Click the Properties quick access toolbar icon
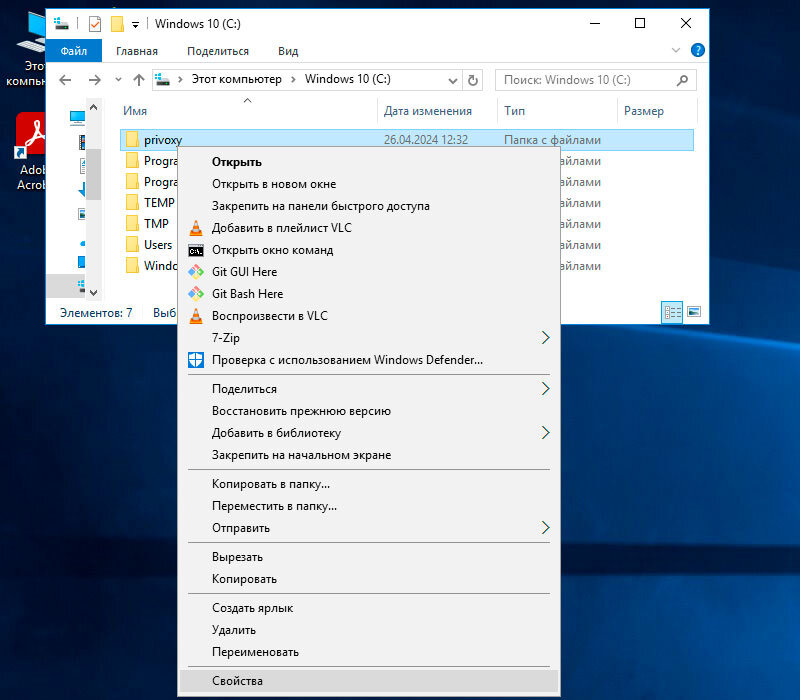Screen dimensions: 800x700 tap(95, 24)
